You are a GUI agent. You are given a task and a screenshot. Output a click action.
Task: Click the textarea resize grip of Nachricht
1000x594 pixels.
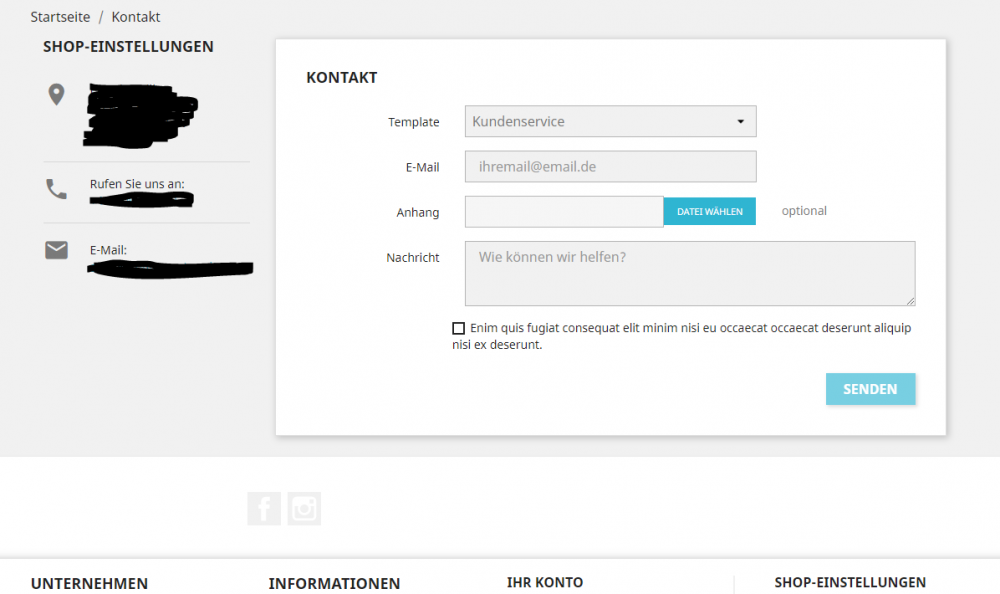[x=911, y=301]
